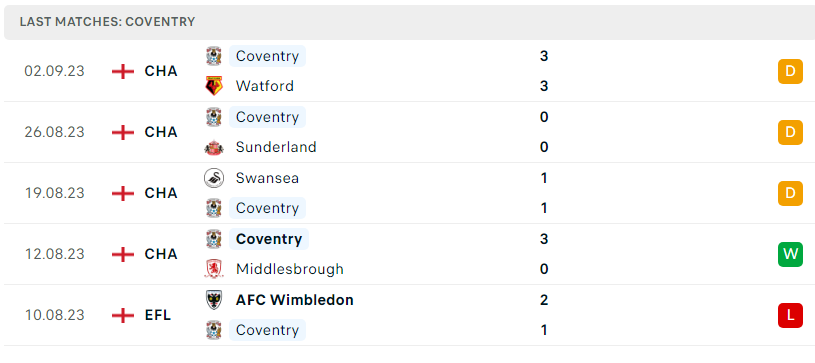Click the D badge for 02.09.23 match
The height and width of the screenshot is (363, 815).
(x=790, y=71)
